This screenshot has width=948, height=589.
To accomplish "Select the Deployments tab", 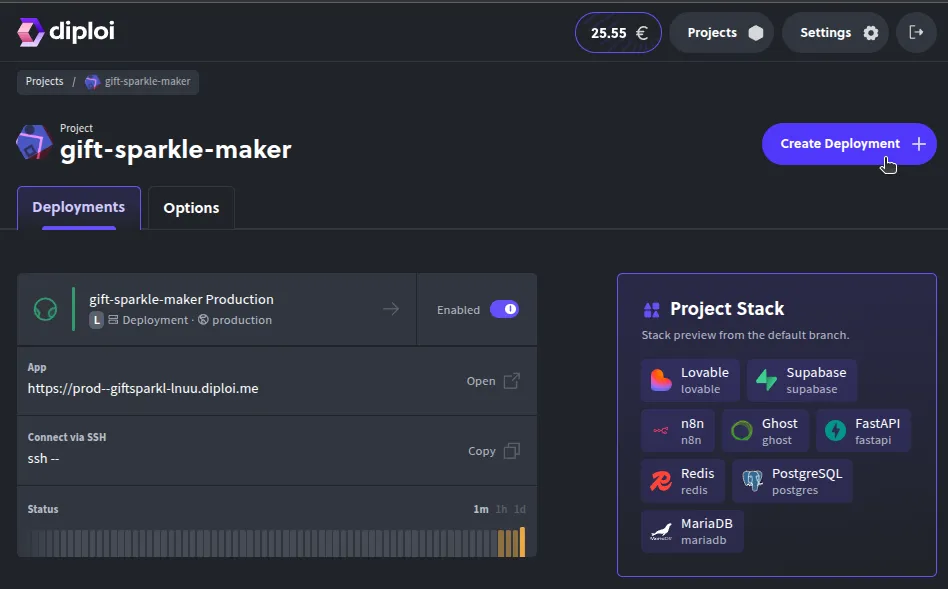I will pyautogui.click(x=79, y=207).
